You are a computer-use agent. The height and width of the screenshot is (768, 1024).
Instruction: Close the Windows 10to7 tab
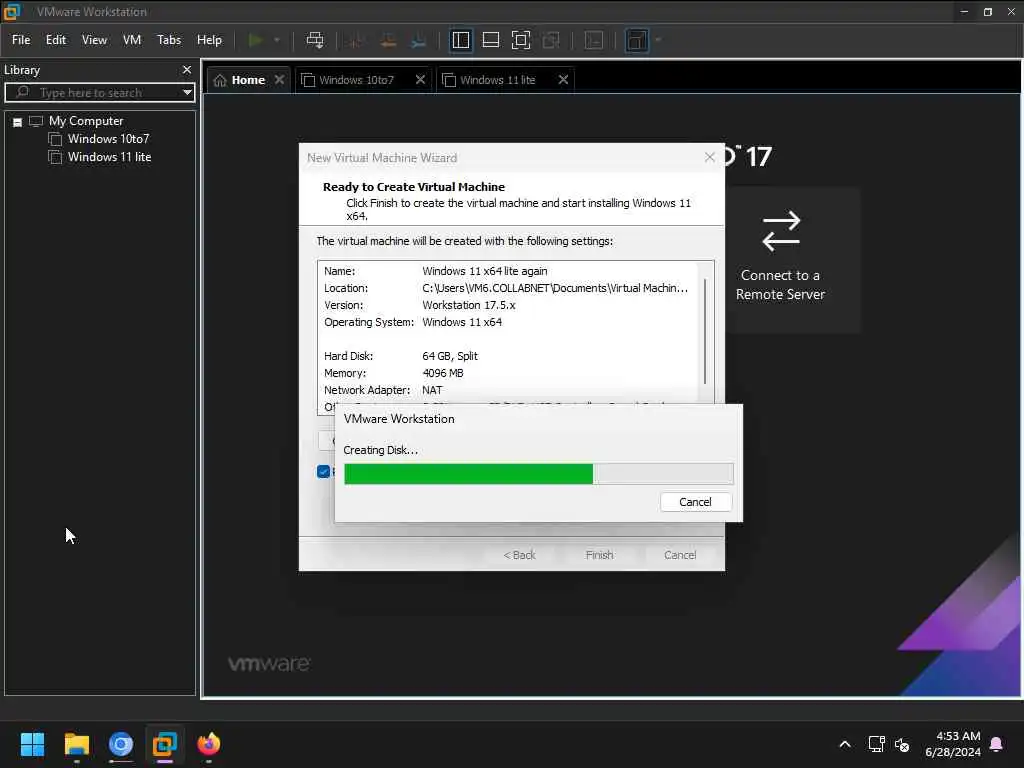421,80
